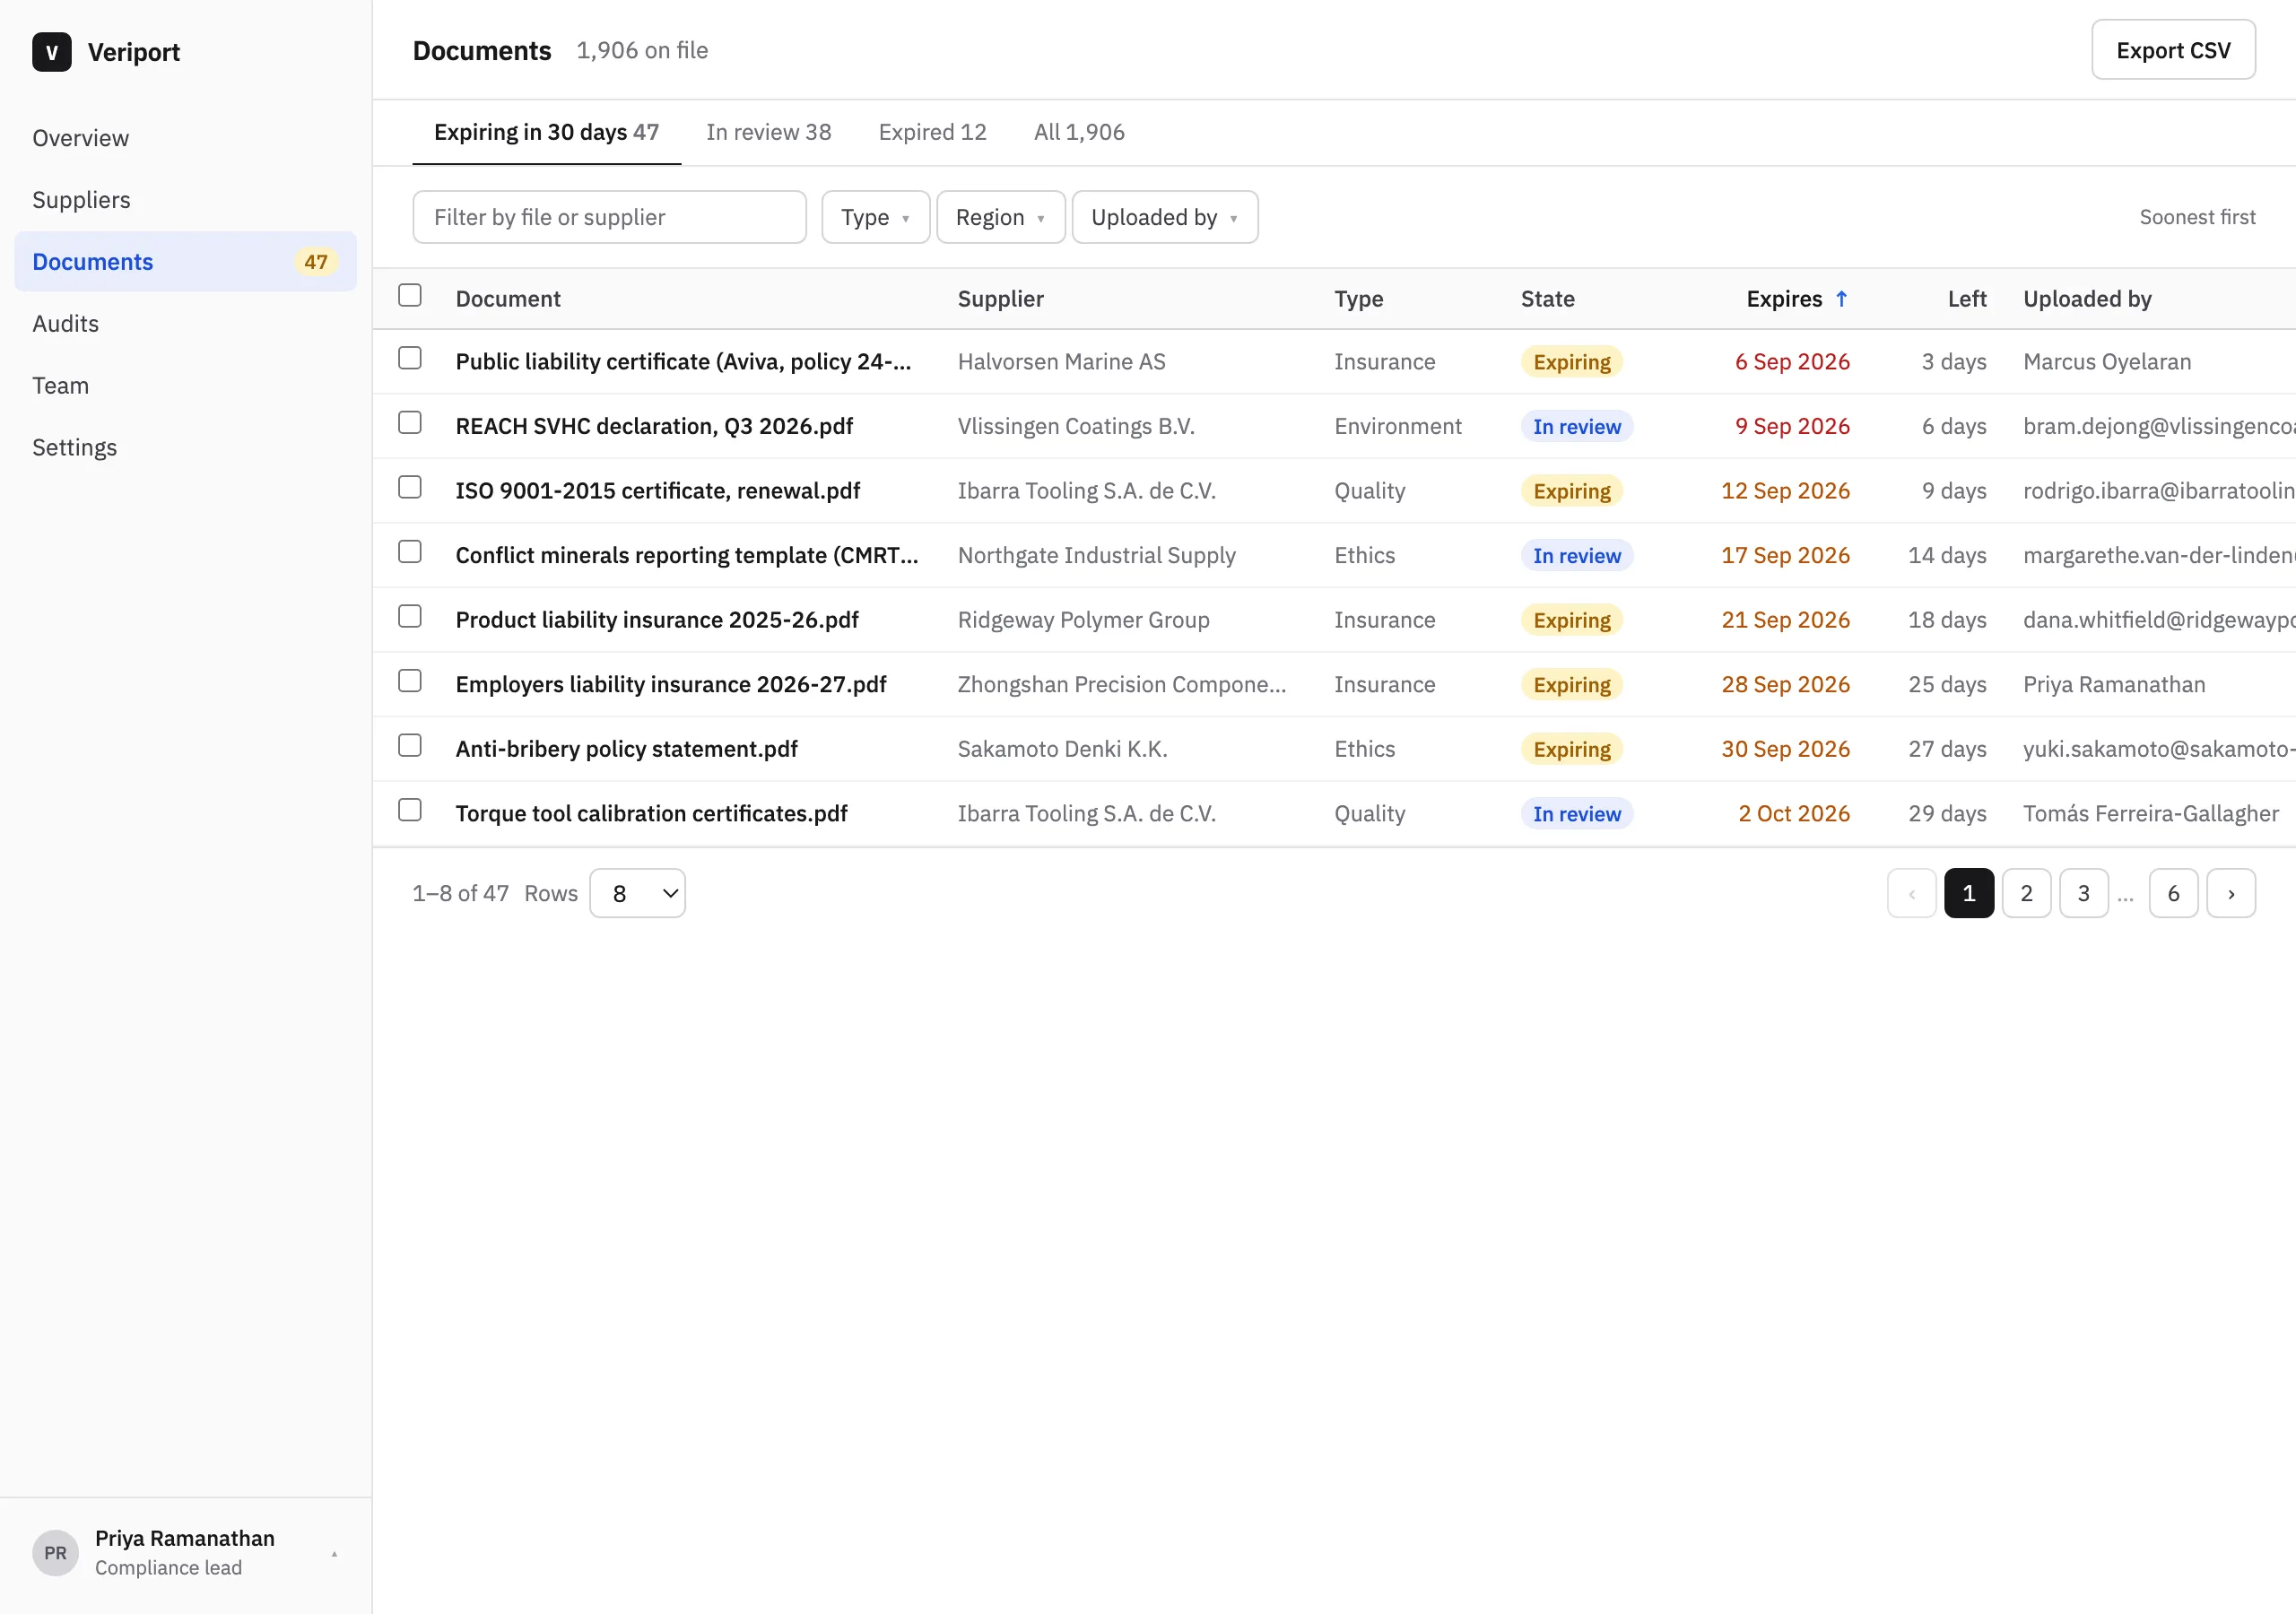Tick the Employers liability insurance checkbox
Screen dimensions: 2296x1614
pos(410,681)
